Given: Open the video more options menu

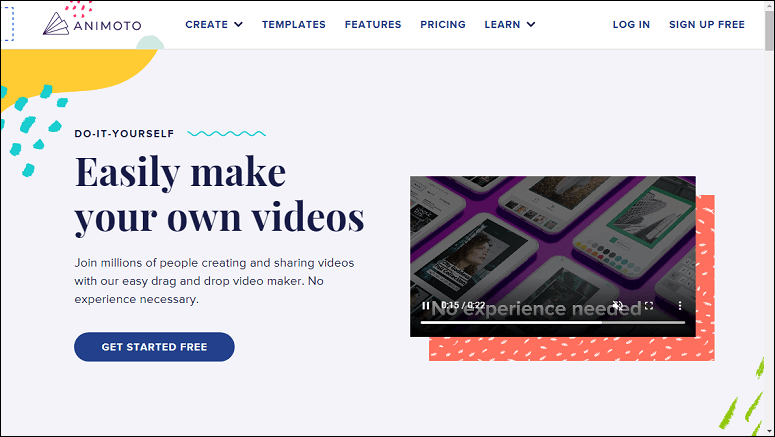Looking at the screenshot, I should pyautogui.click(x=680, y=306).
